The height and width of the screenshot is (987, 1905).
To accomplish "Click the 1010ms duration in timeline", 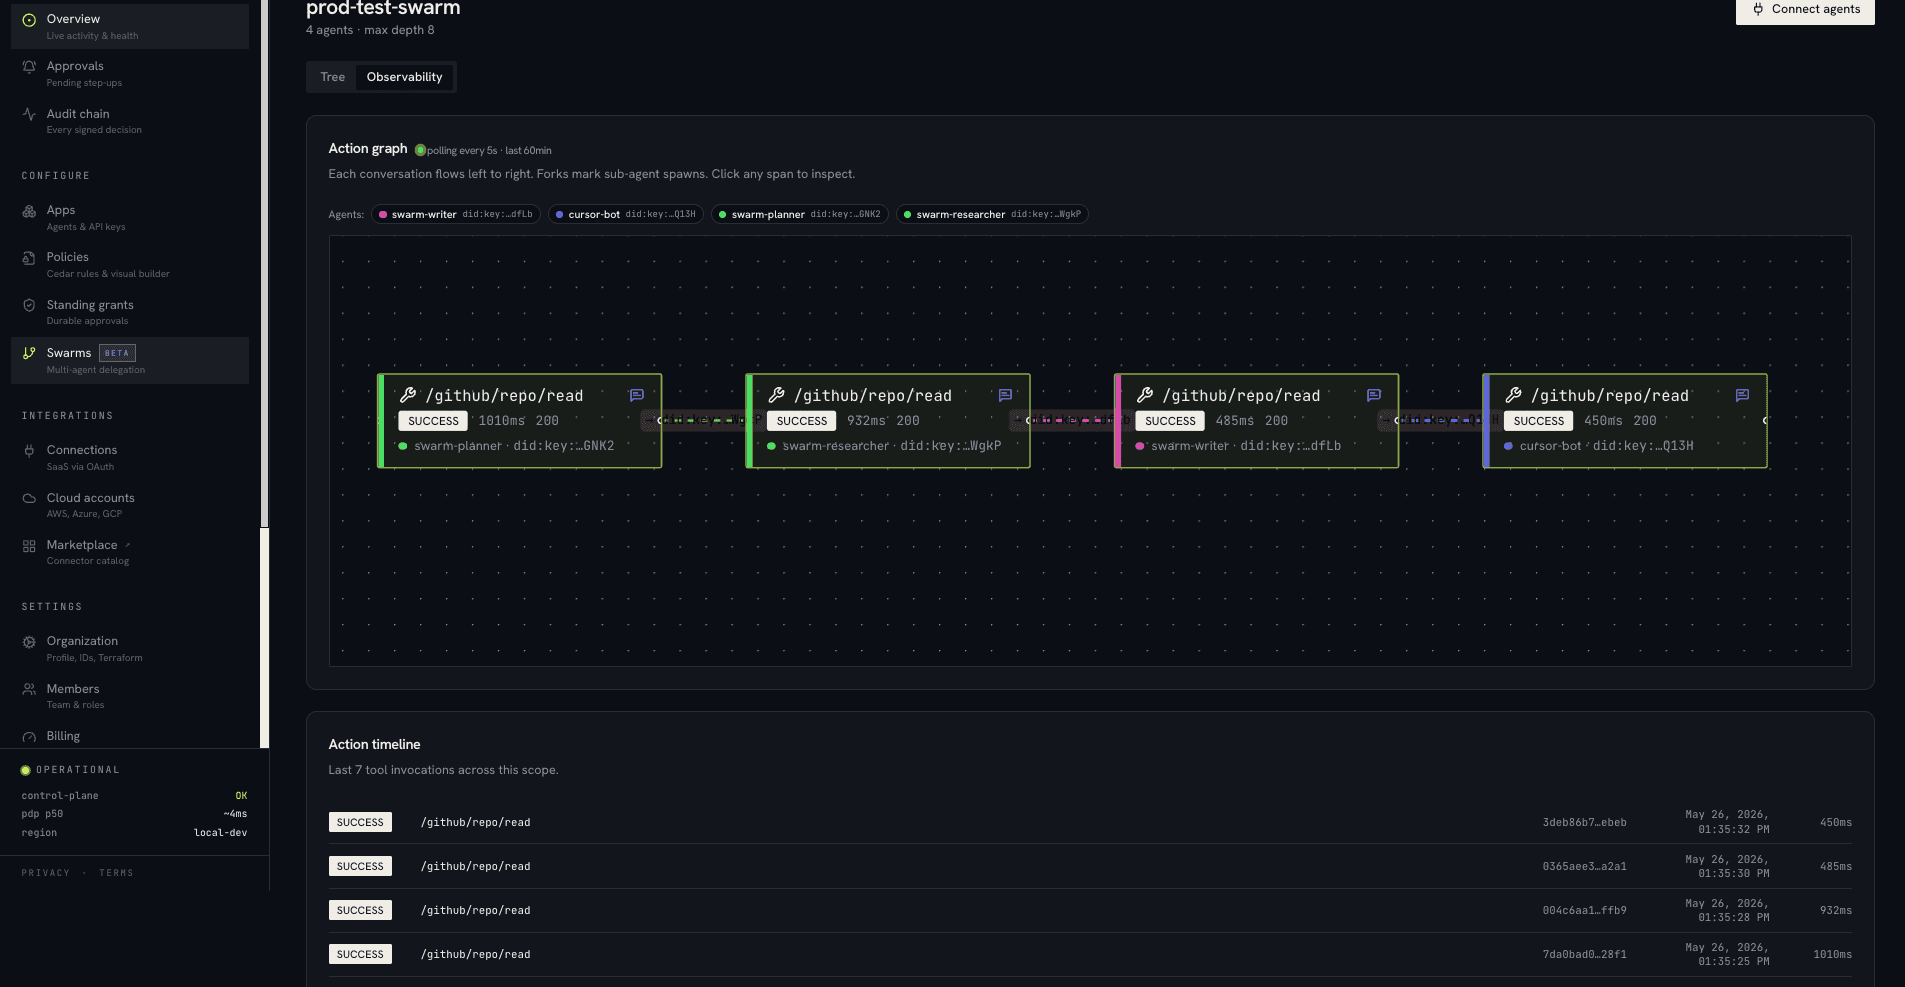I will 1832,954.
